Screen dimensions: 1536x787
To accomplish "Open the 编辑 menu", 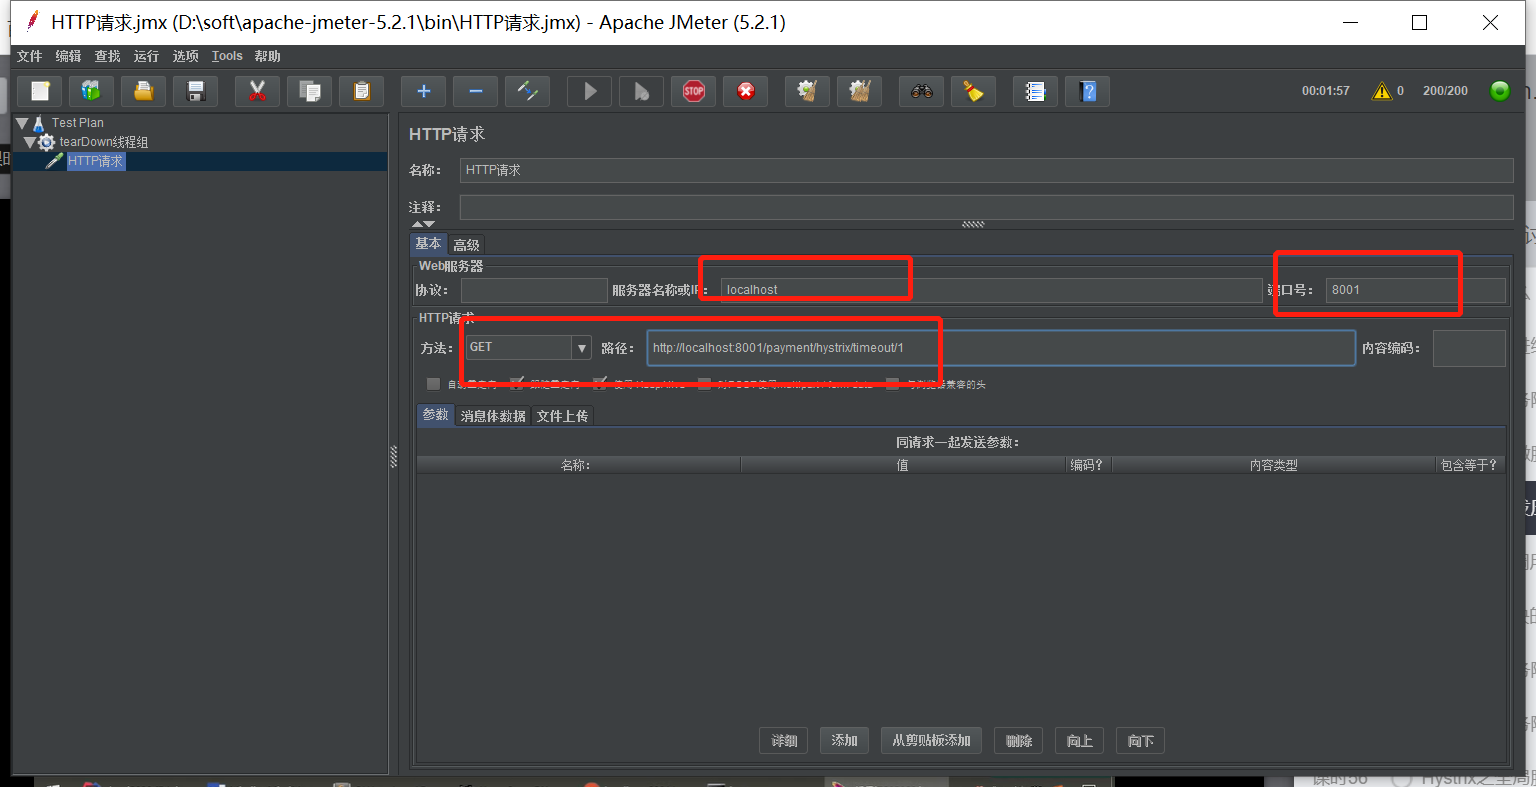I will click(x=69, y=56).
